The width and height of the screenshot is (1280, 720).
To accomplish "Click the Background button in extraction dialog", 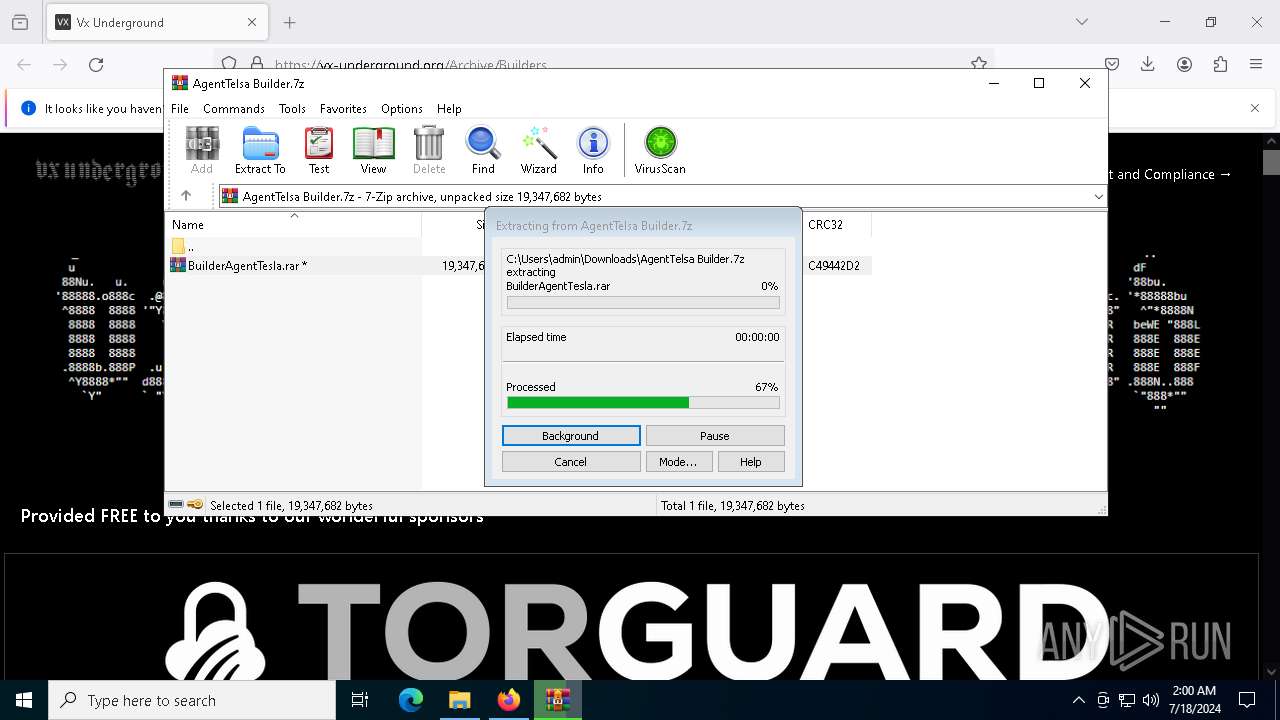I will point(571,436).
